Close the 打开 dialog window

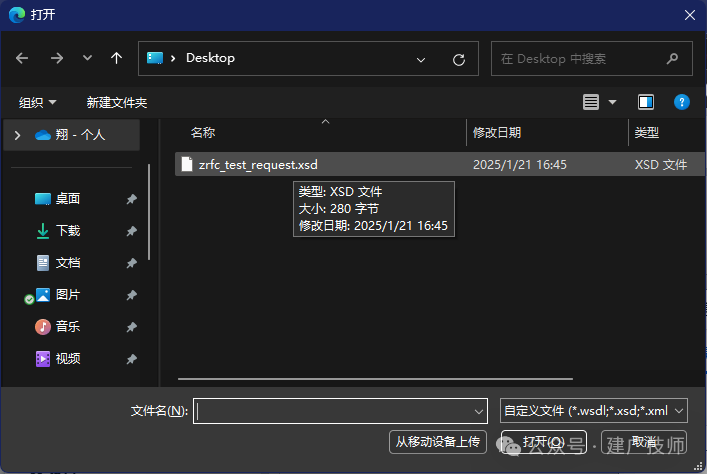[689, 15]
